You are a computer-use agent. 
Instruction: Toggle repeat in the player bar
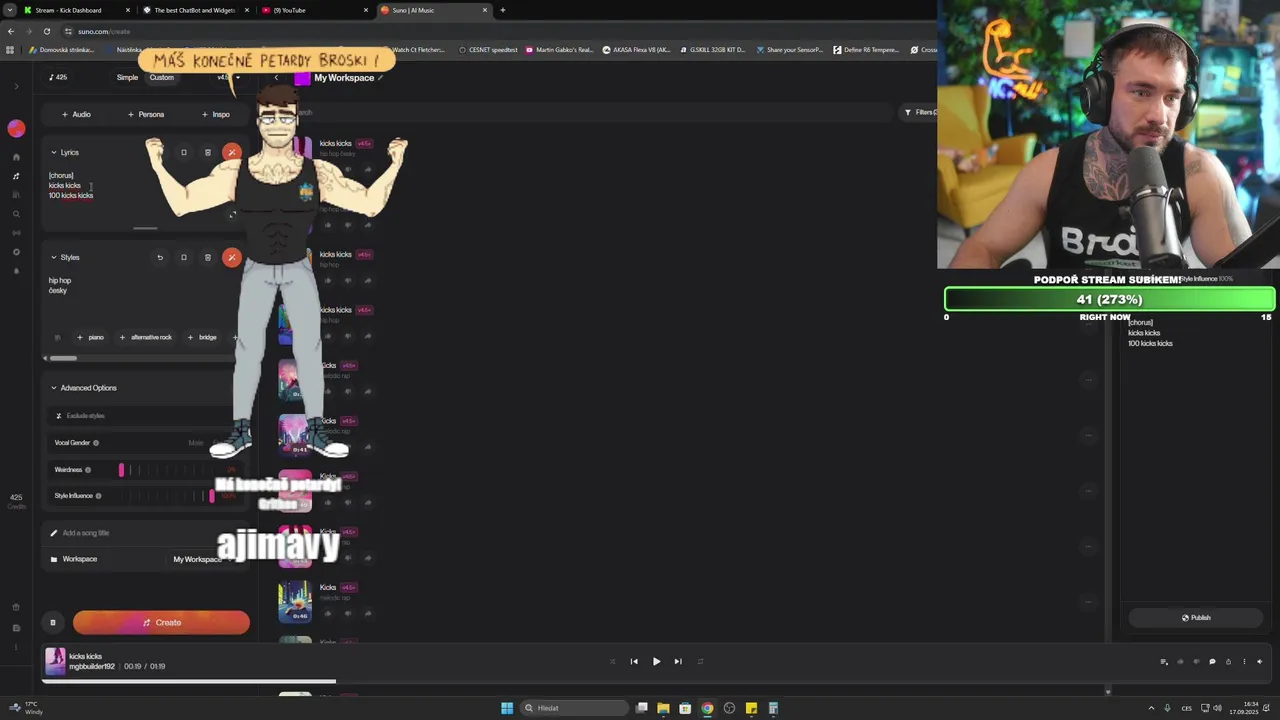click(700, 661)
